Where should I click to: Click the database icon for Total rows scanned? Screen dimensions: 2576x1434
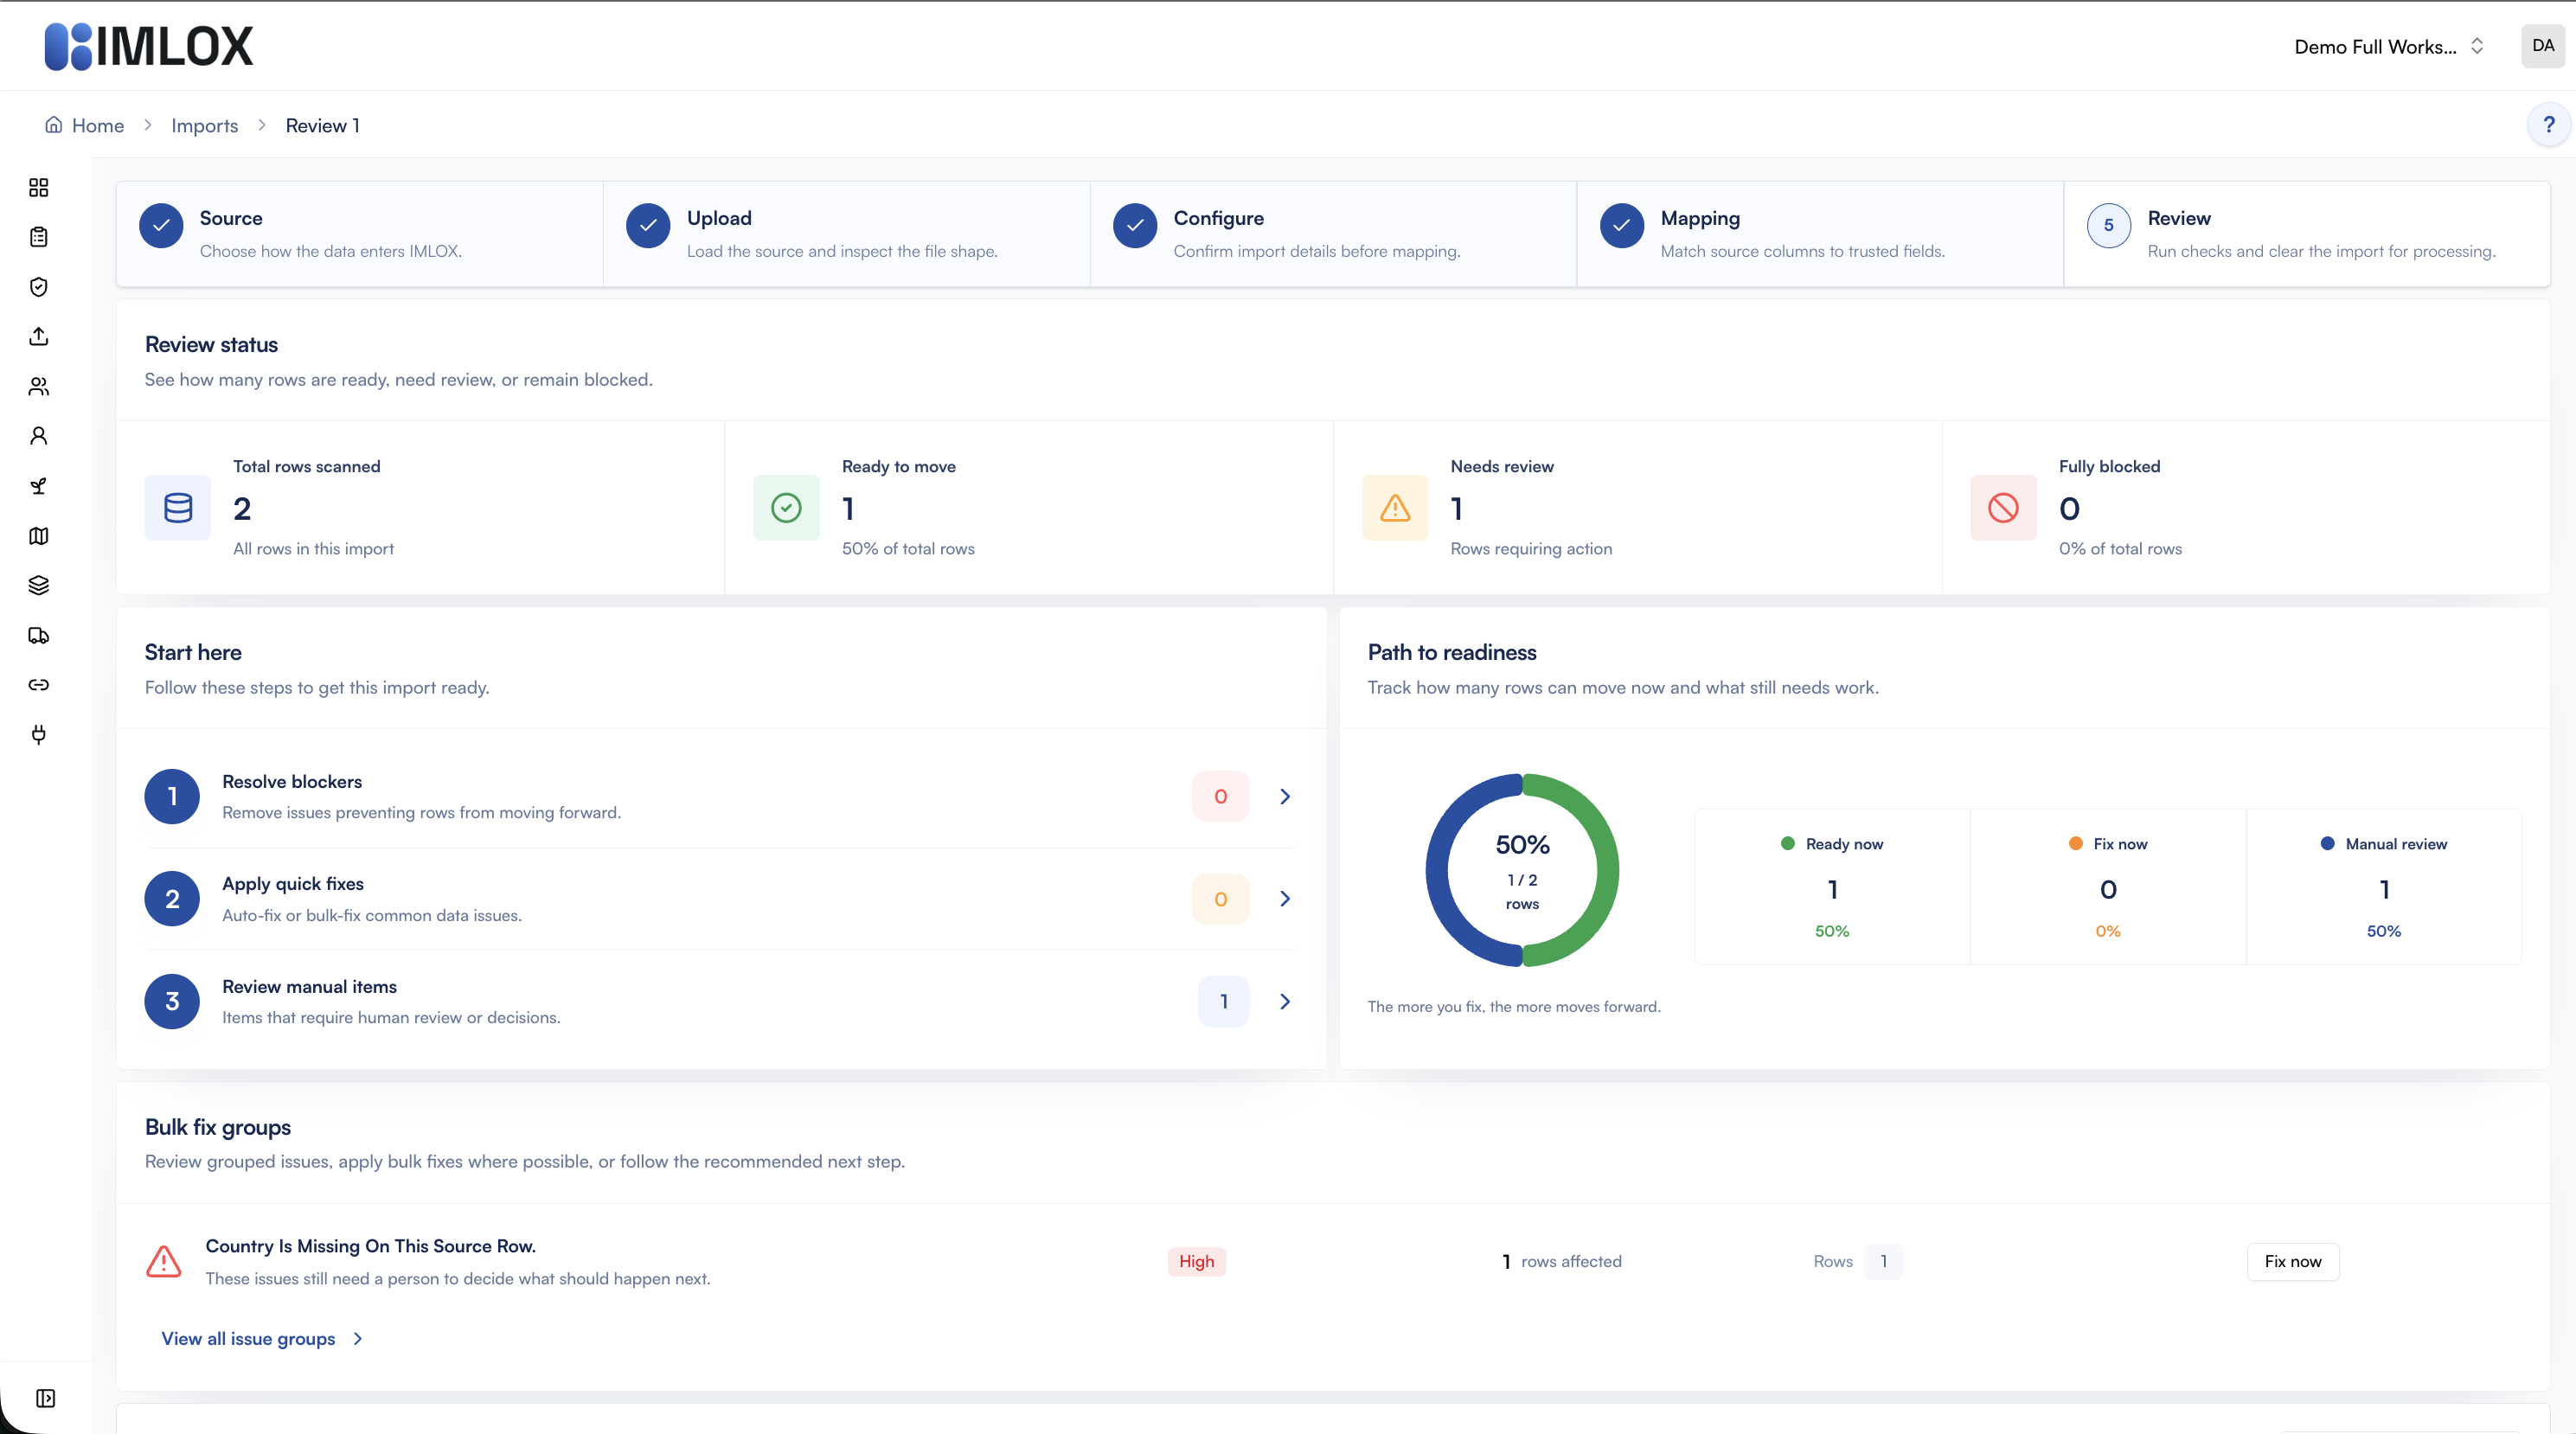178,508
